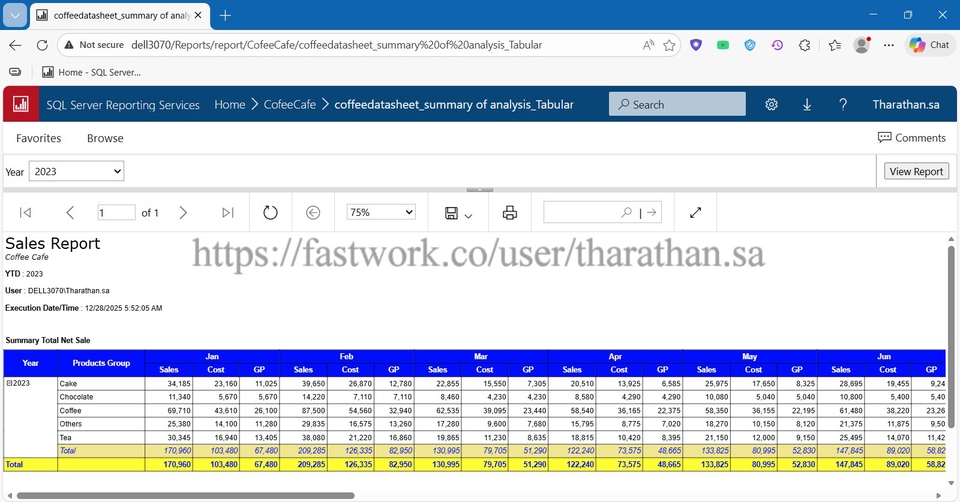The width and height of the screenshot is (960, 502).
Task: Switch report to full screen view
Action: click(696, 212)
